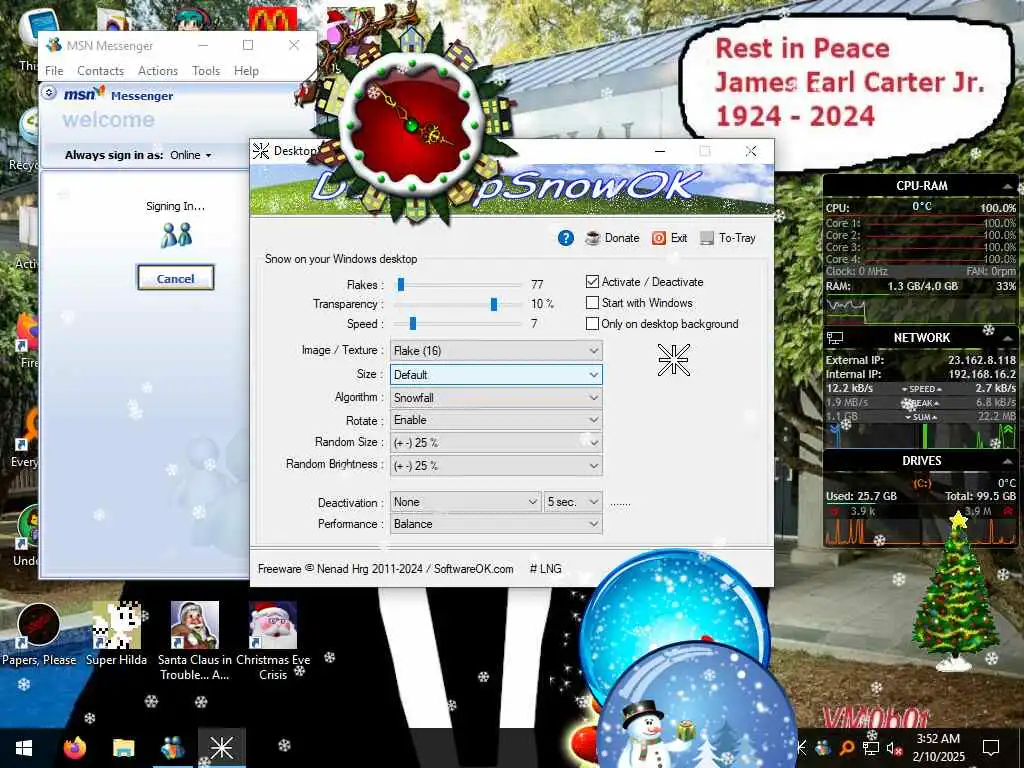
Task: Open the Deactivation dropdown set to None
Action: pos(465,502)
